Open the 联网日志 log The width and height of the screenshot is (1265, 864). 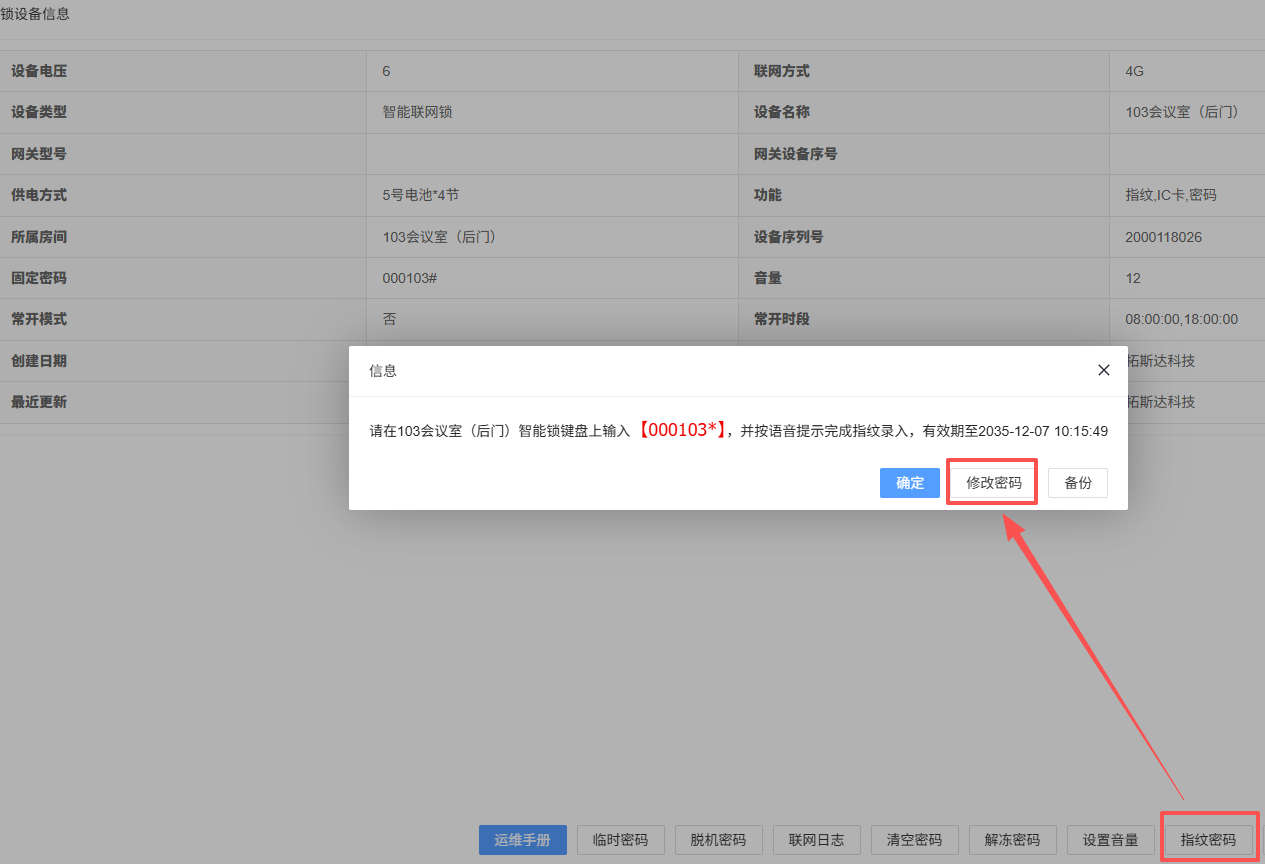816,840
